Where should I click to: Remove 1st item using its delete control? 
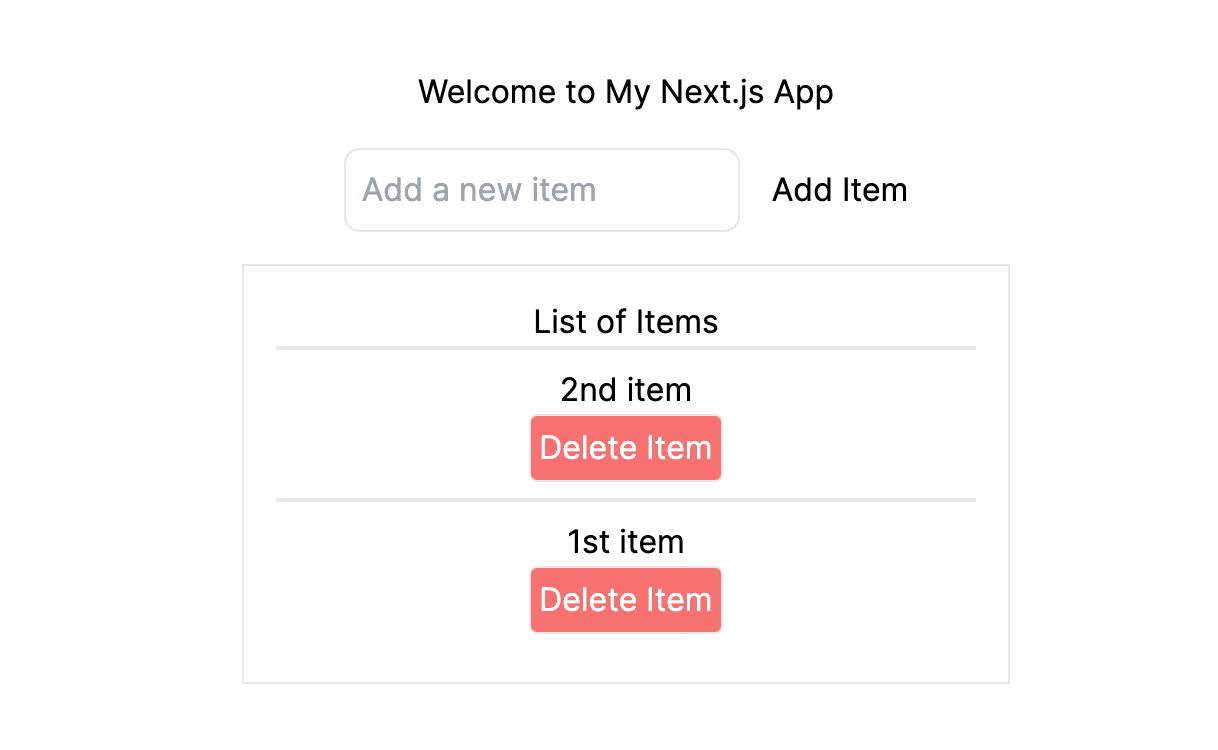[626, 599]
